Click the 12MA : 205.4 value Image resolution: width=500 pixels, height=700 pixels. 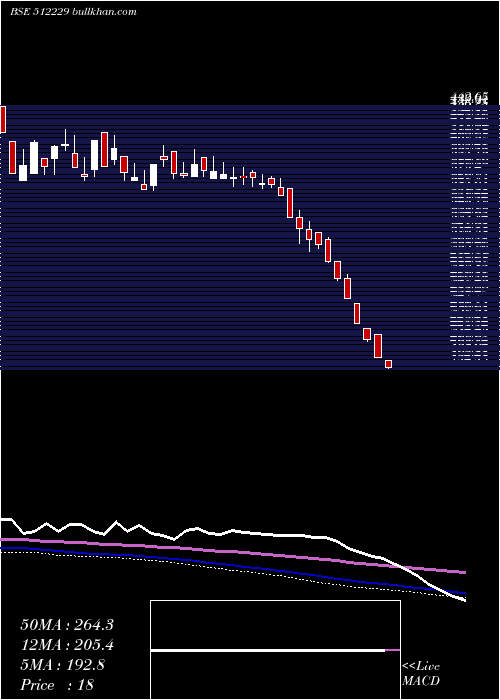click(67, 645)
